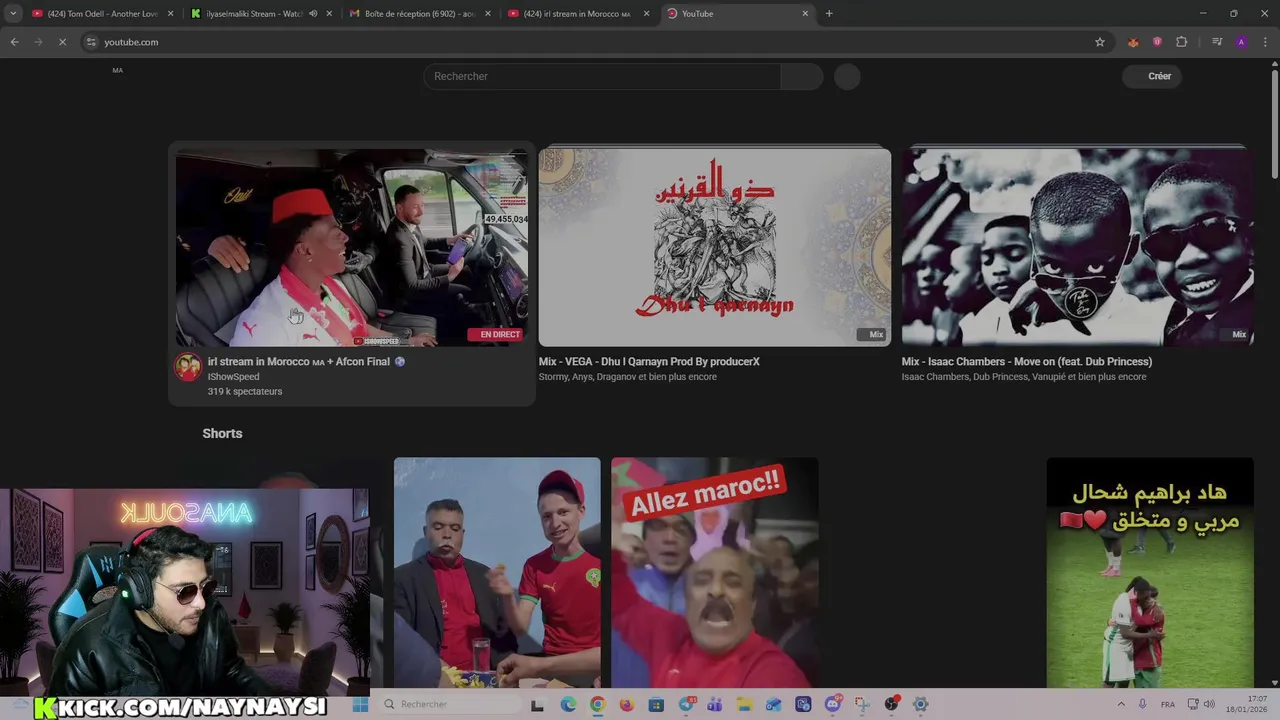
Task: Open the Windows Start button
Action: coord(361,704)
